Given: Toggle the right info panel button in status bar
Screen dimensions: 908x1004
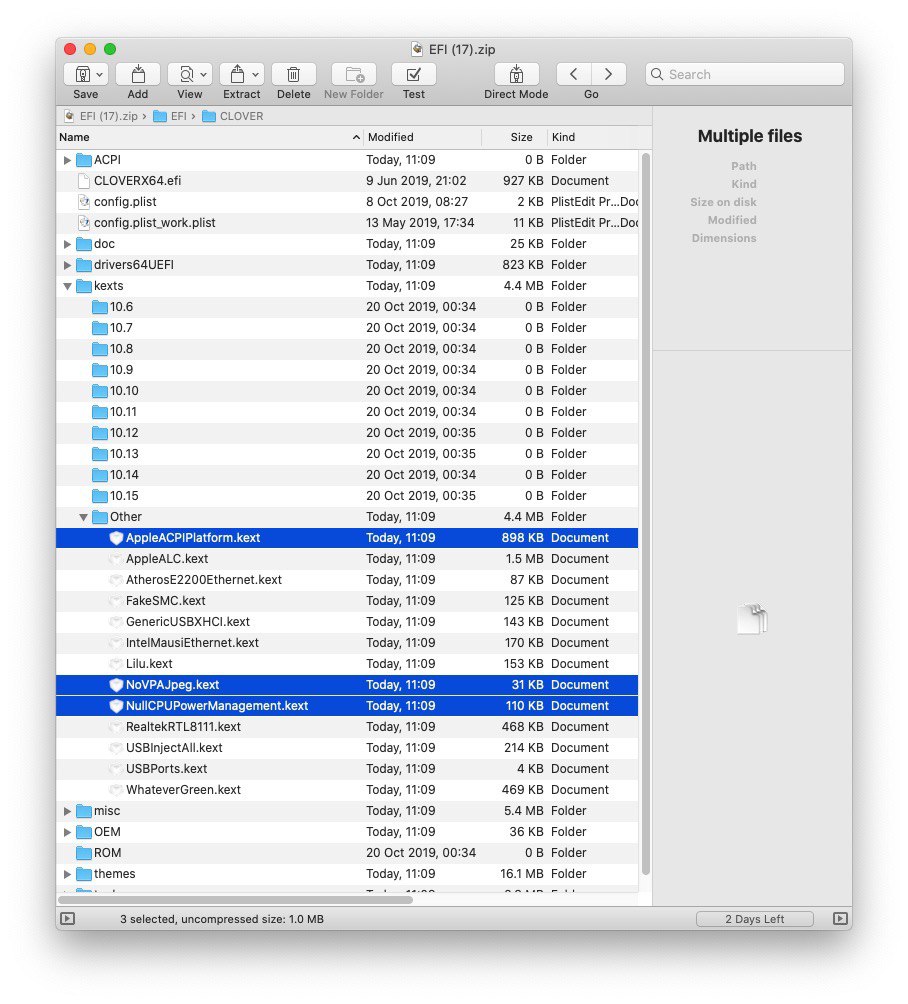Looking at the screenshot, I should coord(840,919).
